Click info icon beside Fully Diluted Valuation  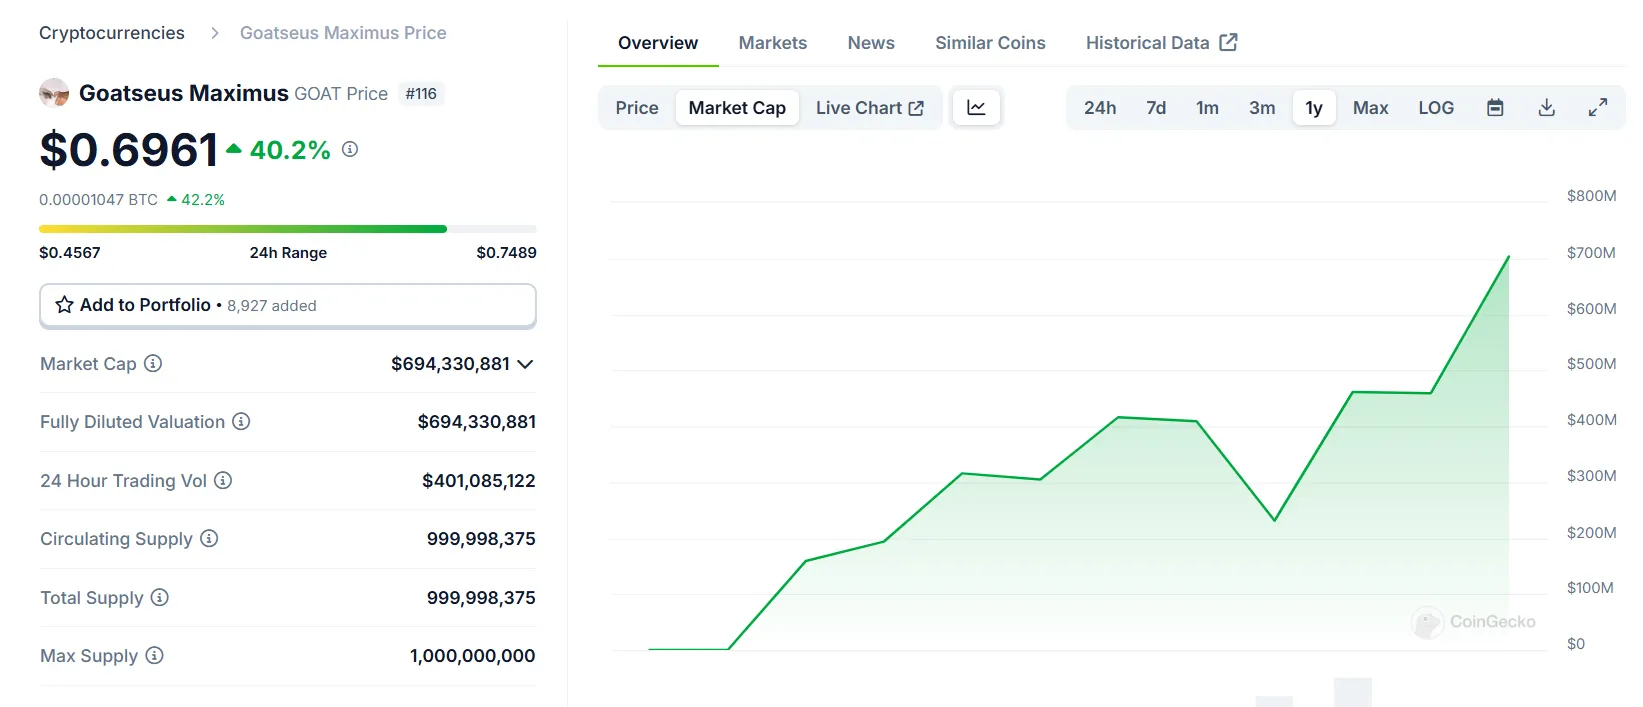click(241, 422)
